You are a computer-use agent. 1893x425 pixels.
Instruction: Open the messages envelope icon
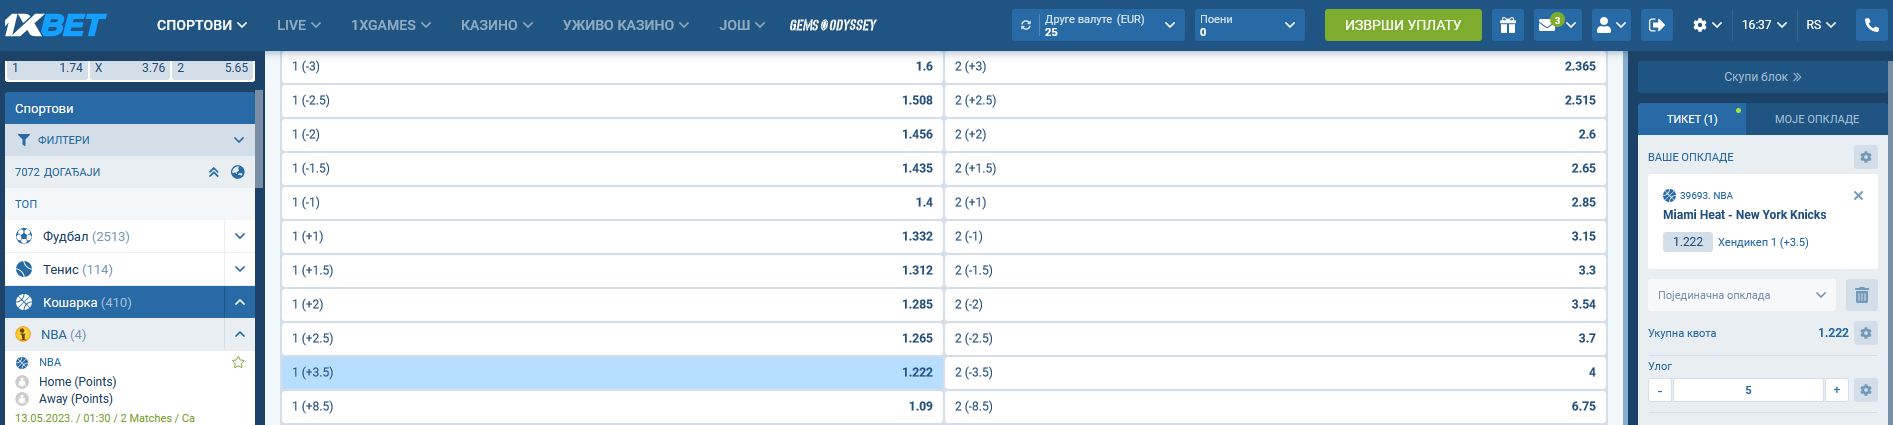1548,25
